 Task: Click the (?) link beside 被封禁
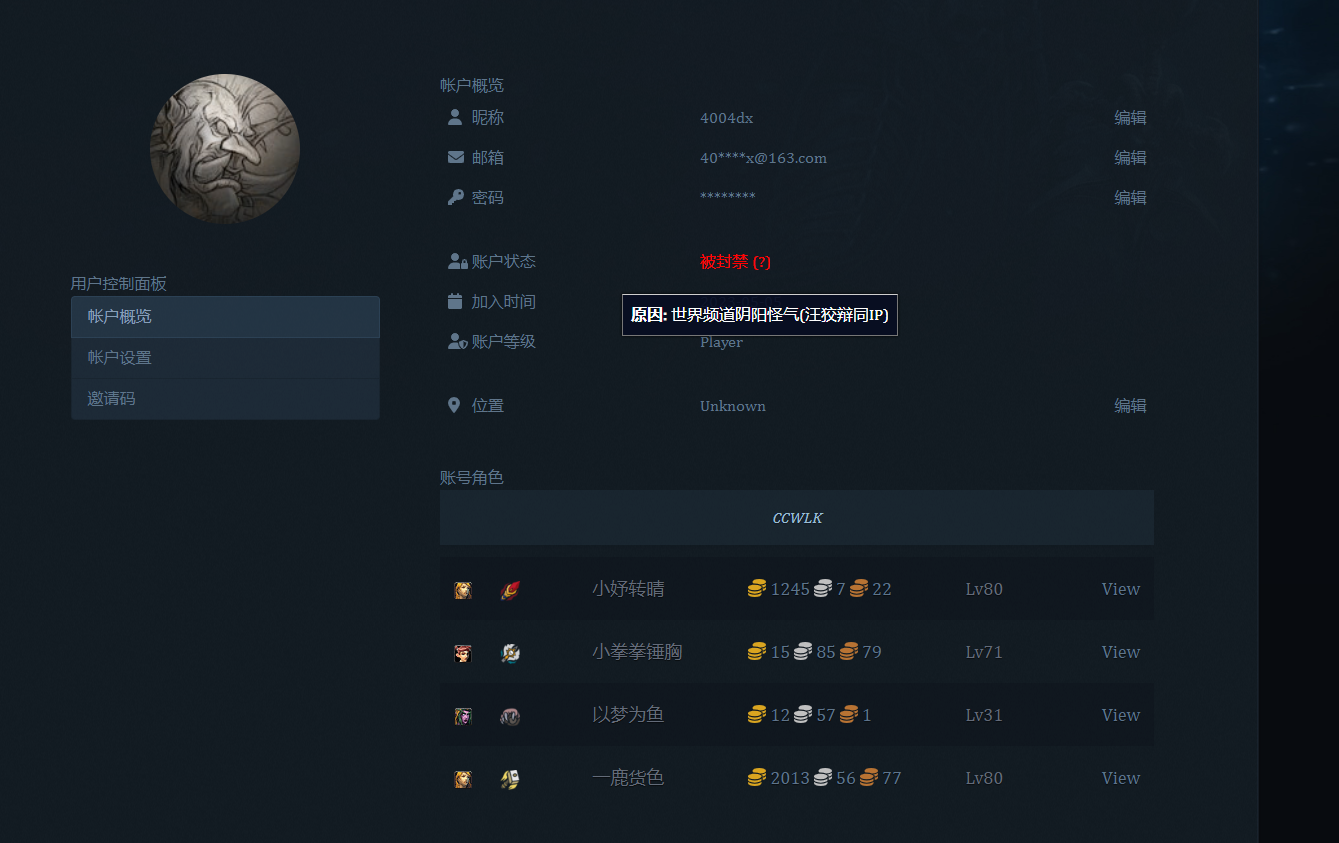point(762,261)
